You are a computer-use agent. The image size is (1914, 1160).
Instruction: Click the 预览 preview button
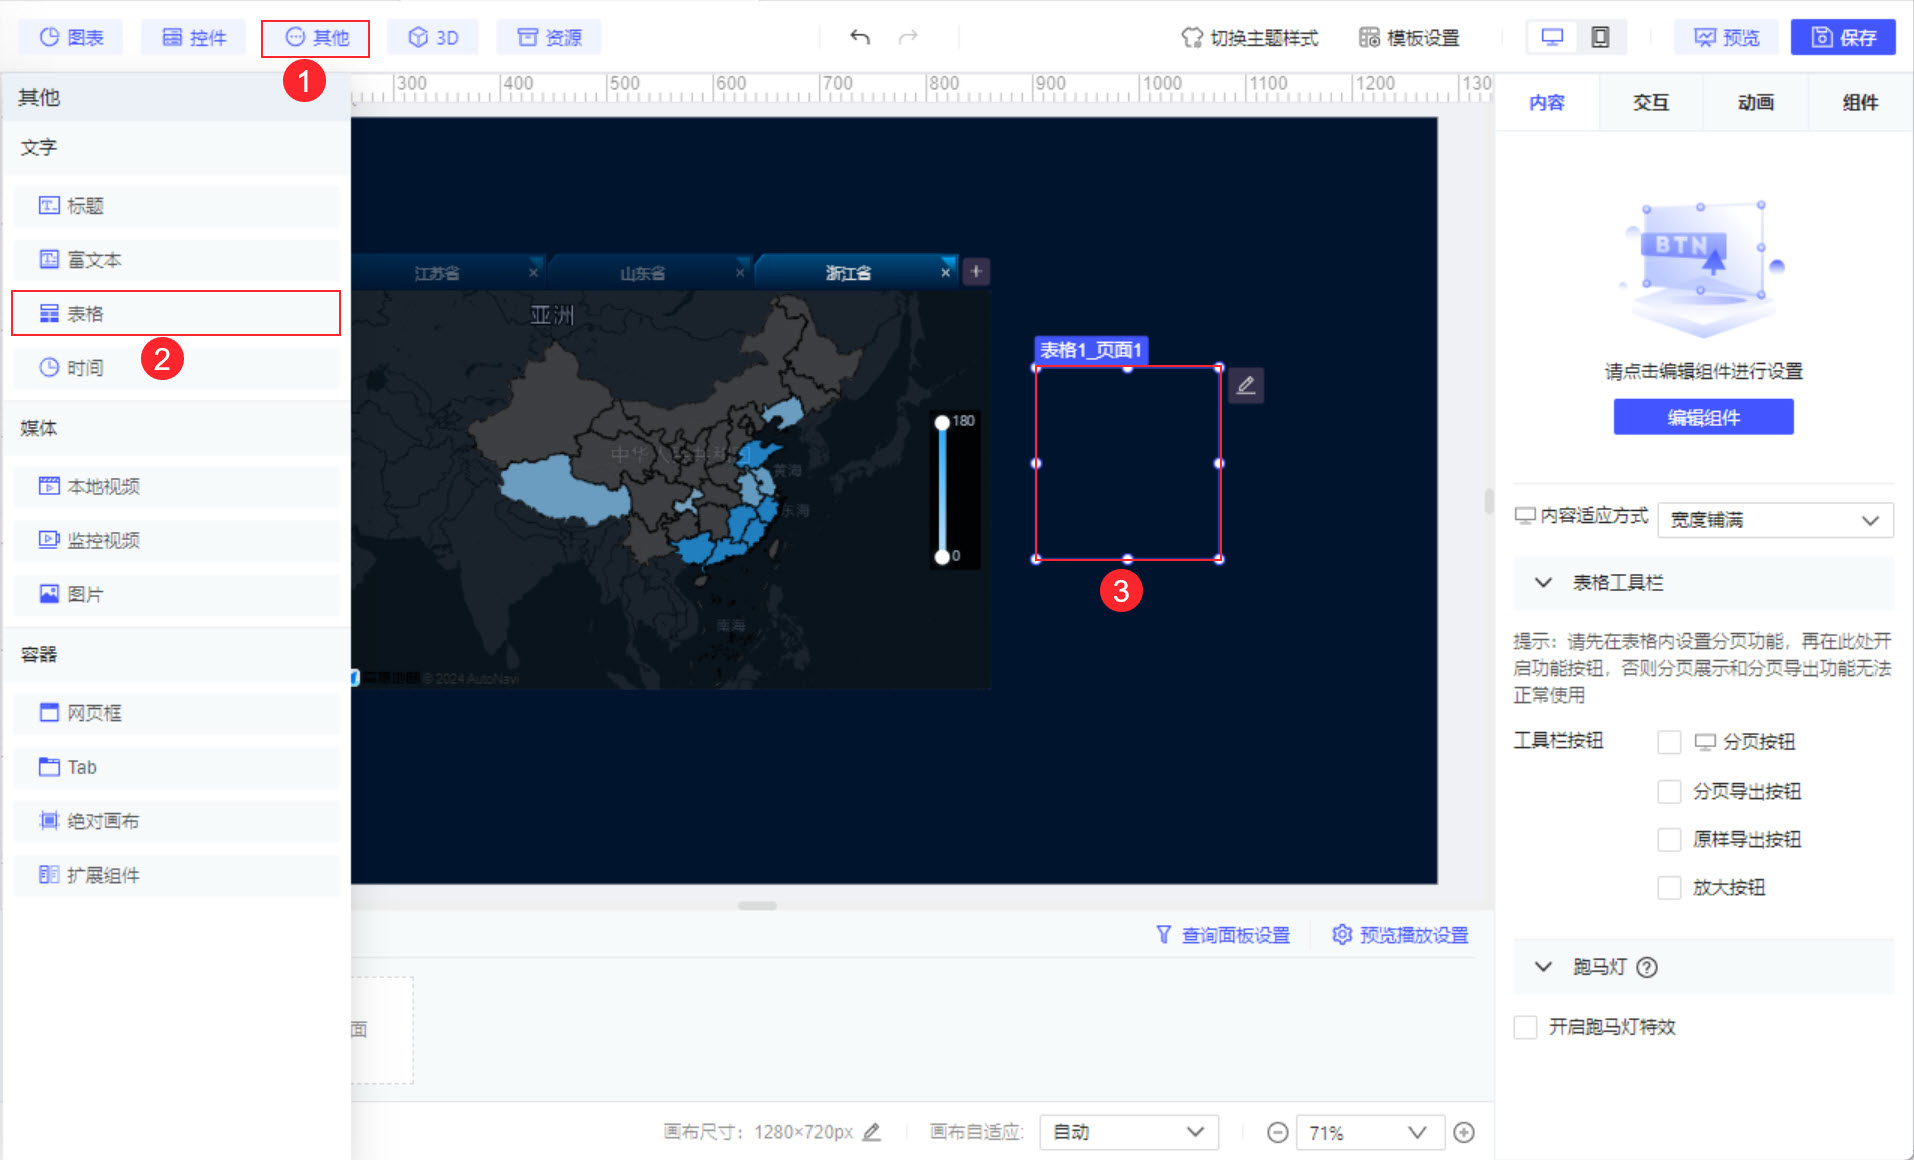pyautogui.click(x=1727, y=37)
